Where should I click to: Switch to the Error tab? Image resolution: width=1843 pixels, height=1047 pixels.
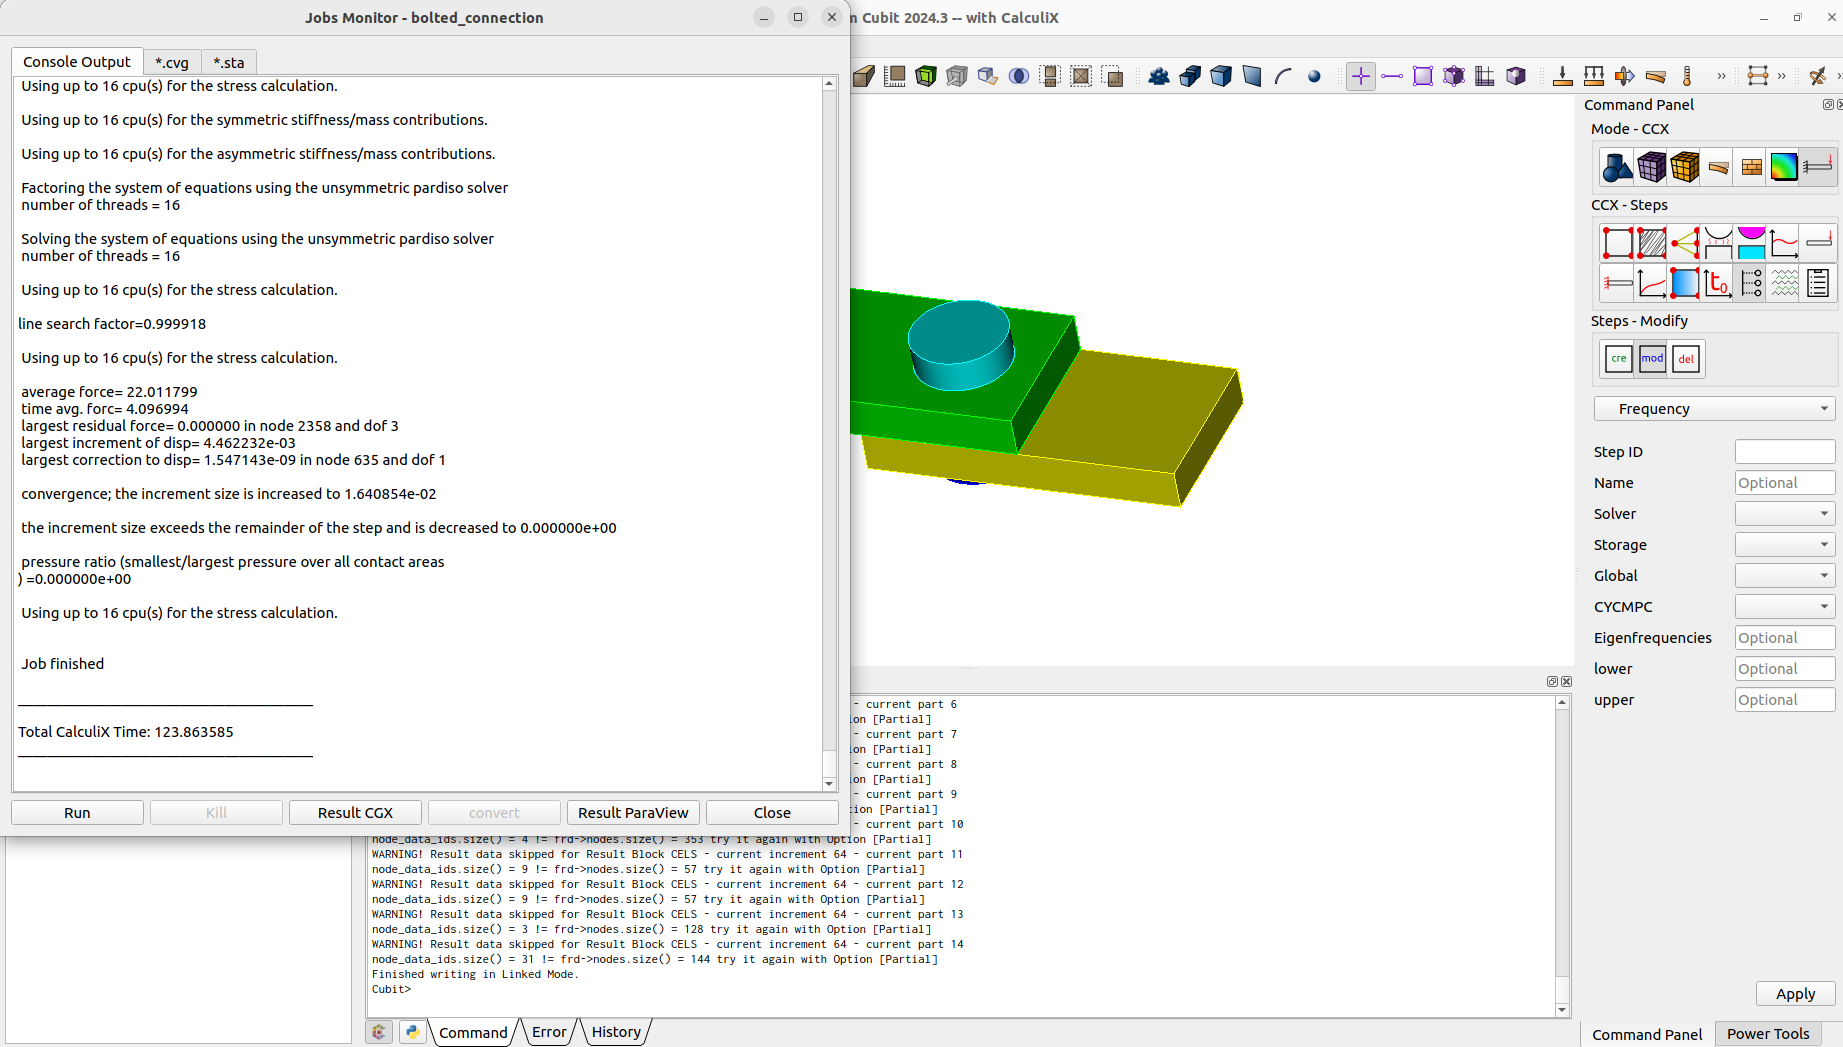pos(548,1031)
